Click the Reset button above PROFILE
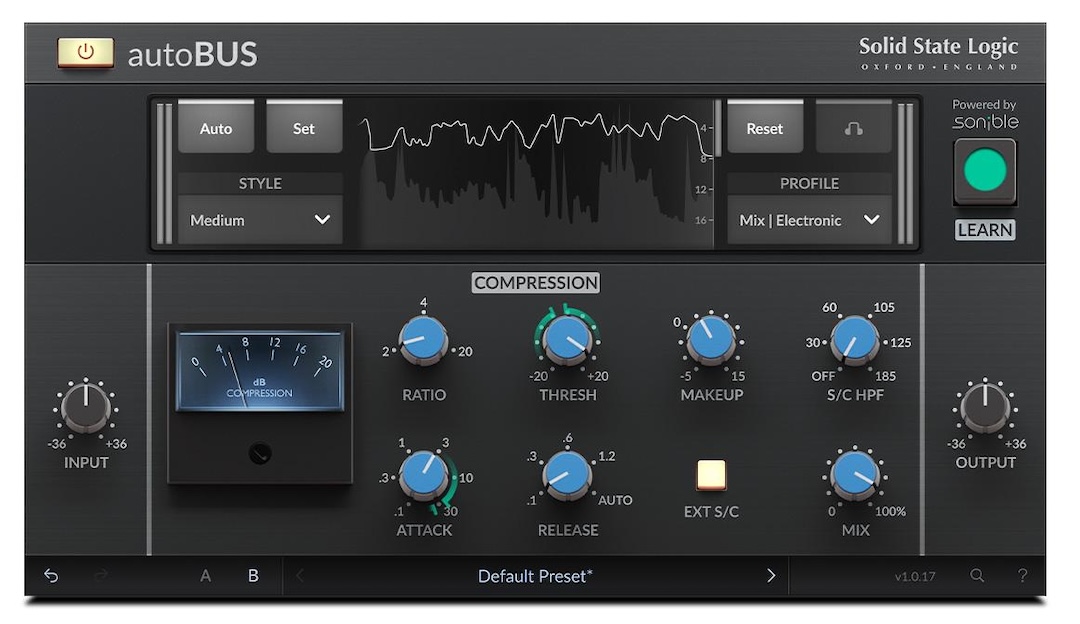 (x=765, y=128)
